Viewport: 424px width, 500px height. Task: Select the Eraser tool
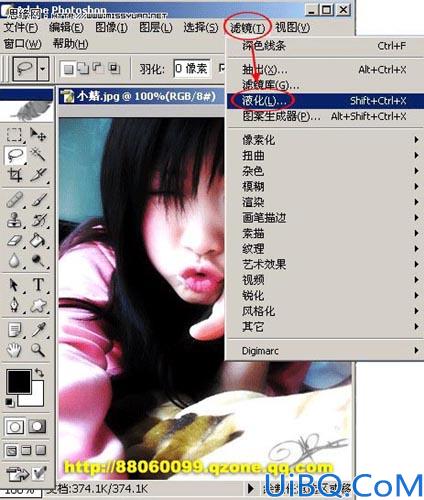[x=15, y=240]
